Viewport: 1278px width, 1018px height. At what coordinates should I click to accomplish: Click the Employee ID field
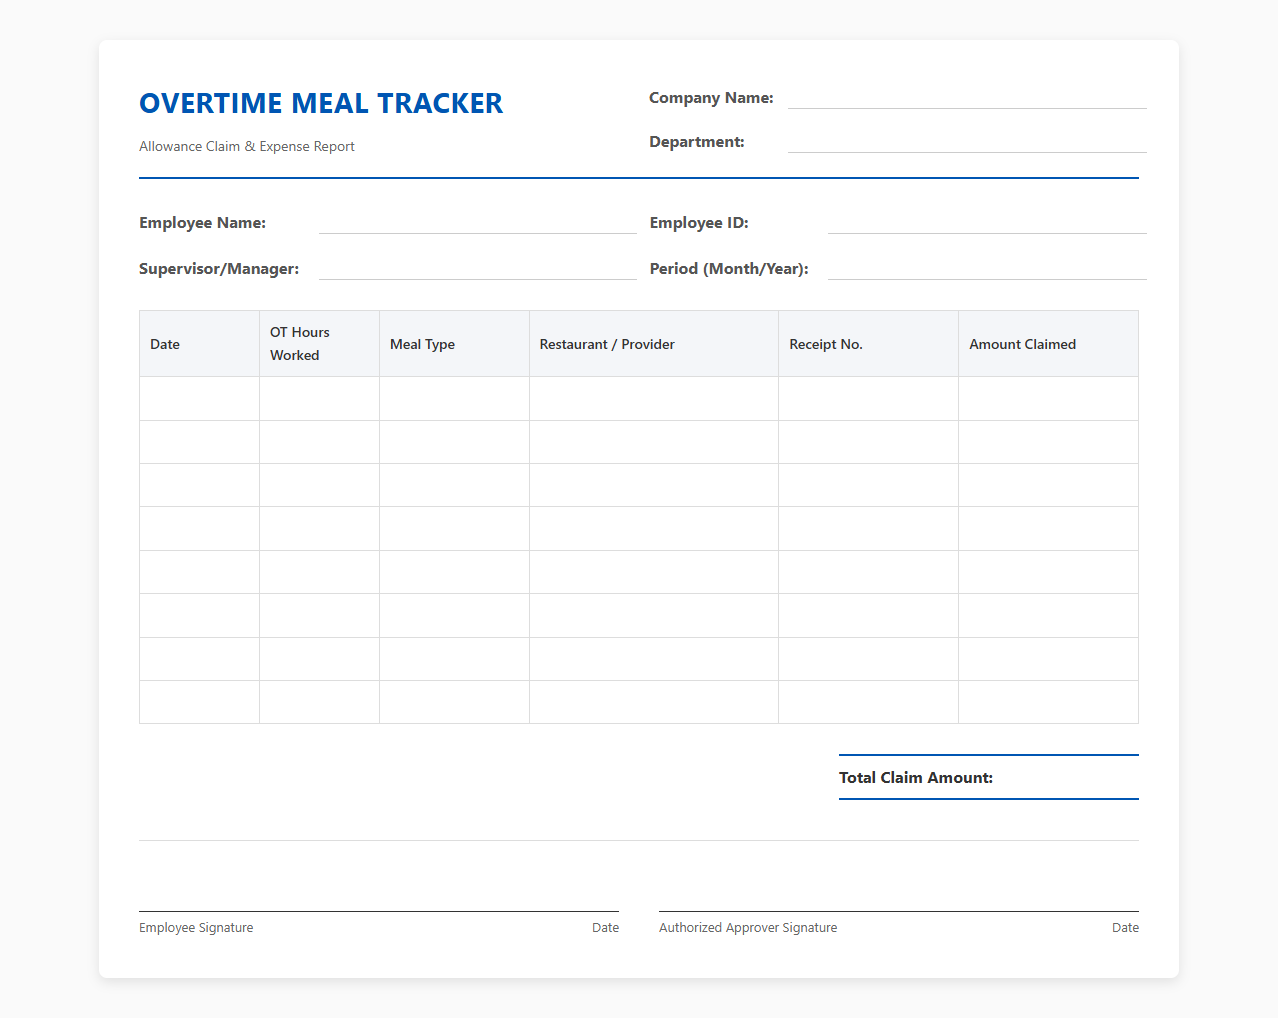click(987, 223)
